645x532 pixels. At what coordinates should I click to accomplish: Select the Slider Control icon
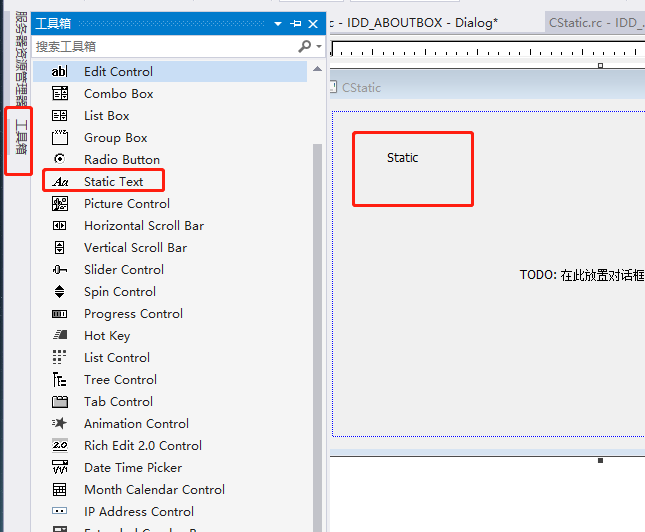[60, 269]
